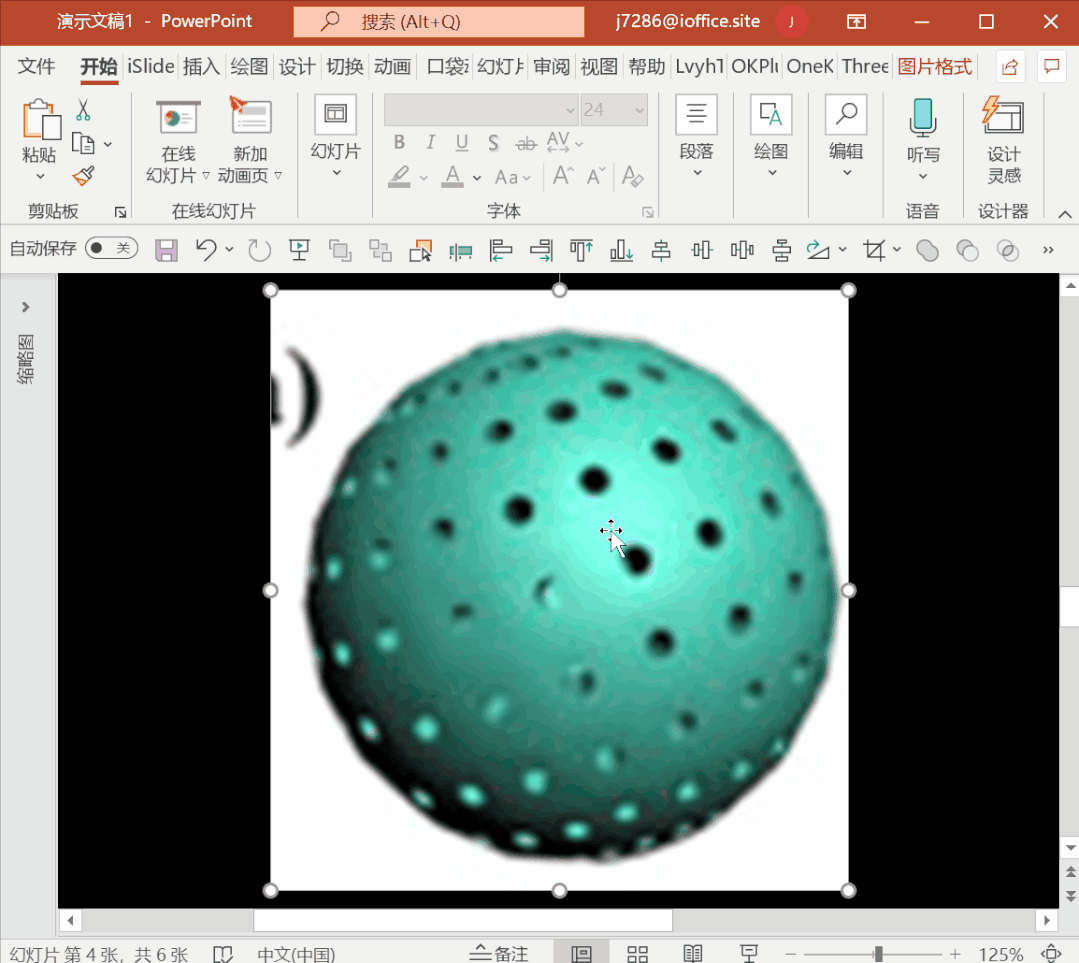The image size is (1079, 963).
Task: Open clipboard pane launcher
Action: [x=120, y=213]
